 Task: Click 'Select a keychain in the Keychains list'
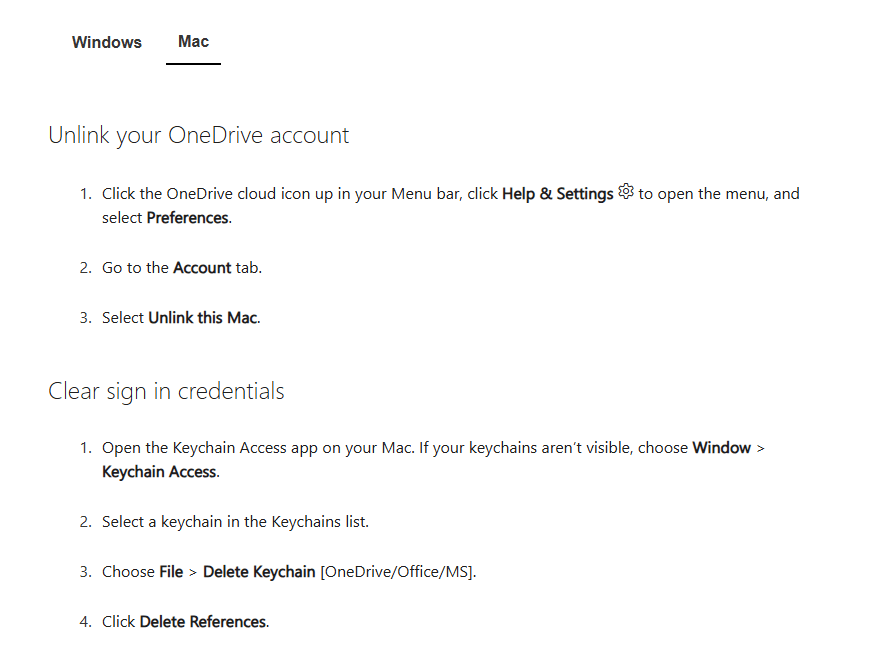[235, 522]
